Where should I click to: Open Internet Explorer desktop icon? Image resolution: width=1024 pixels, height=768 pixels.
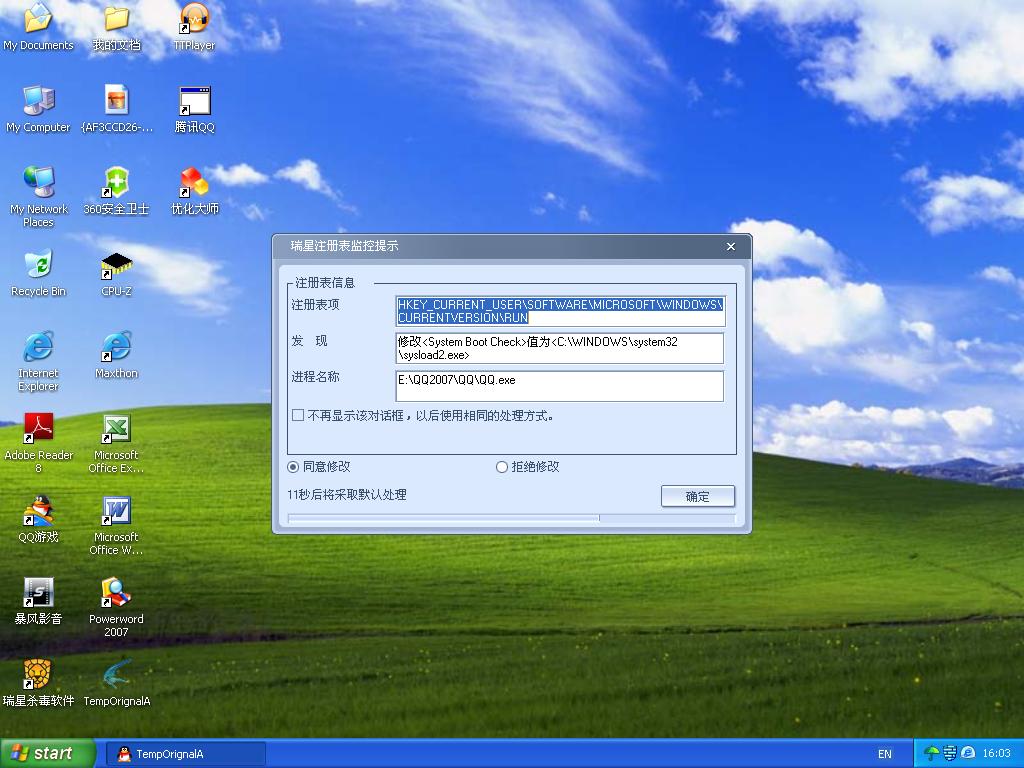pyautogui.click(x=38, y=360)
